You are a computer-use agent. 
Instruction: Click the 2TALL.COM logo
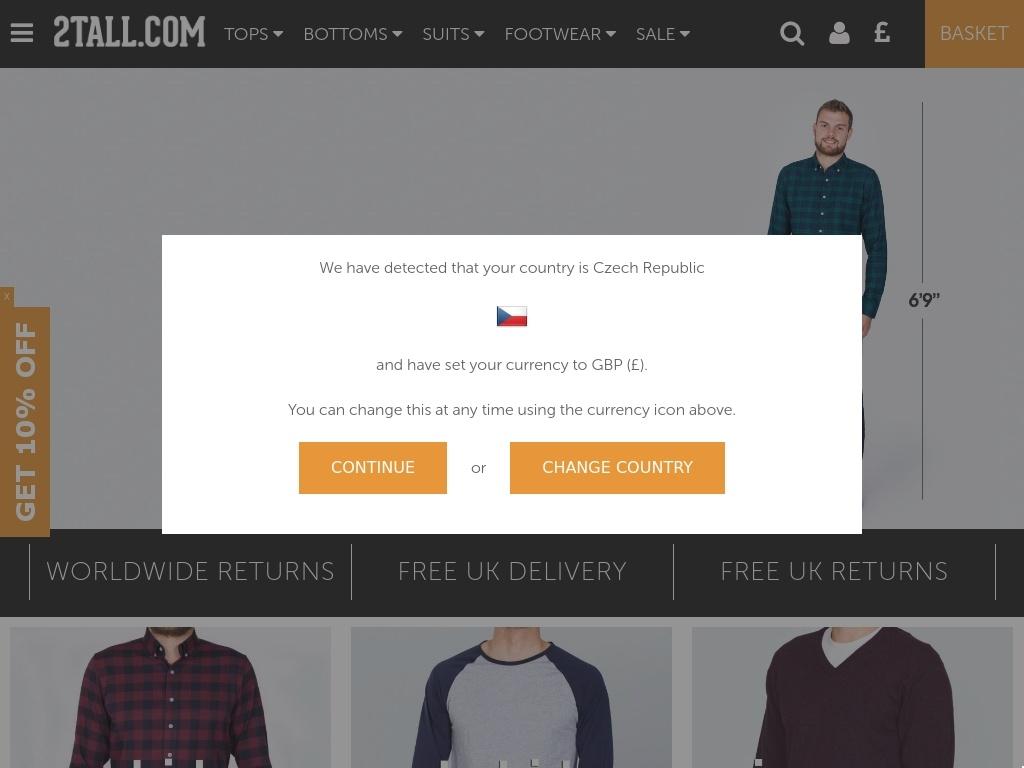point(129,33)
